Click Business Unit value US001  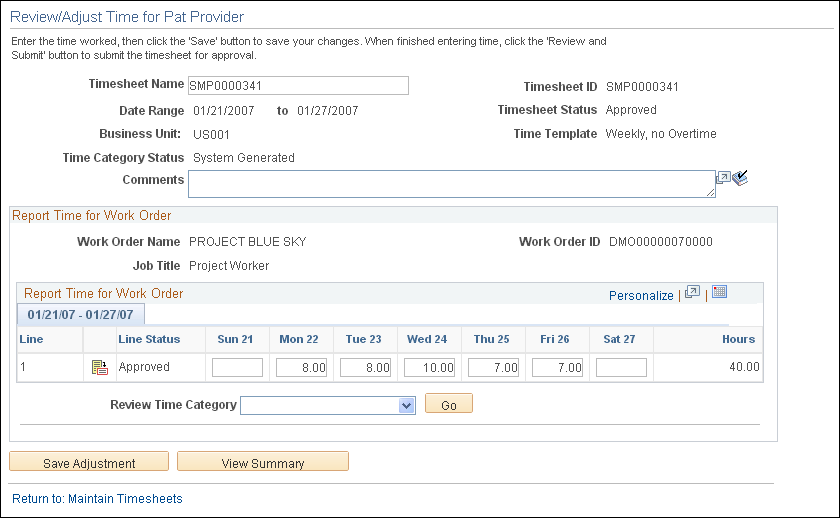point(211,134)
